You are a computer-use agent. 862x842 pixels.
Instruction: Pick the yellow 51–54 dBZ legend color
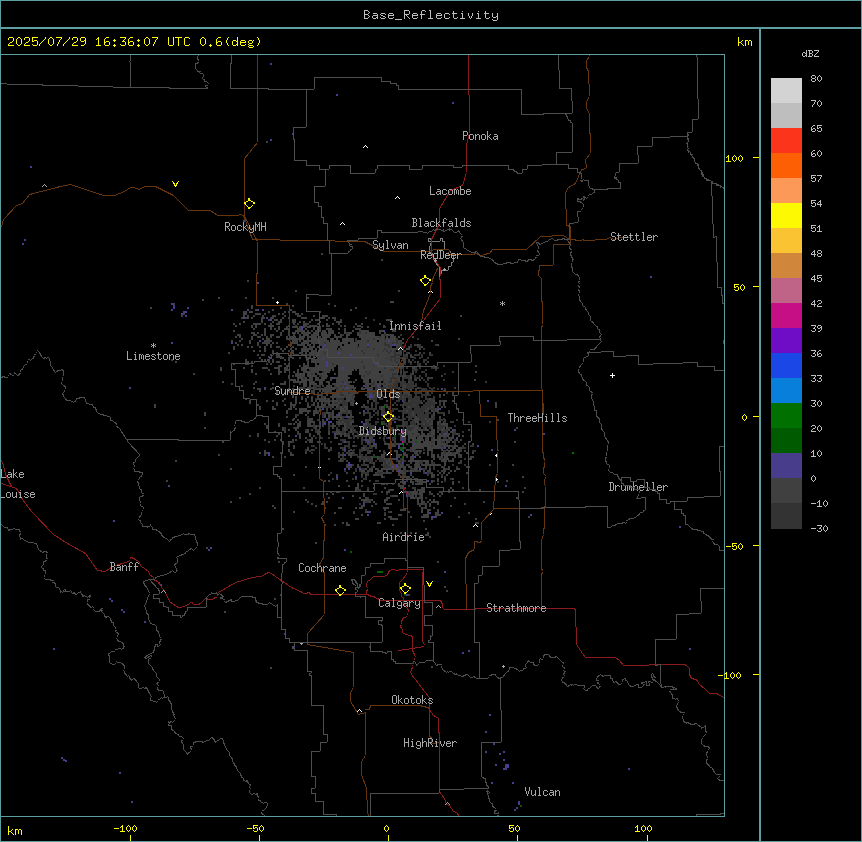pos(786,215)
